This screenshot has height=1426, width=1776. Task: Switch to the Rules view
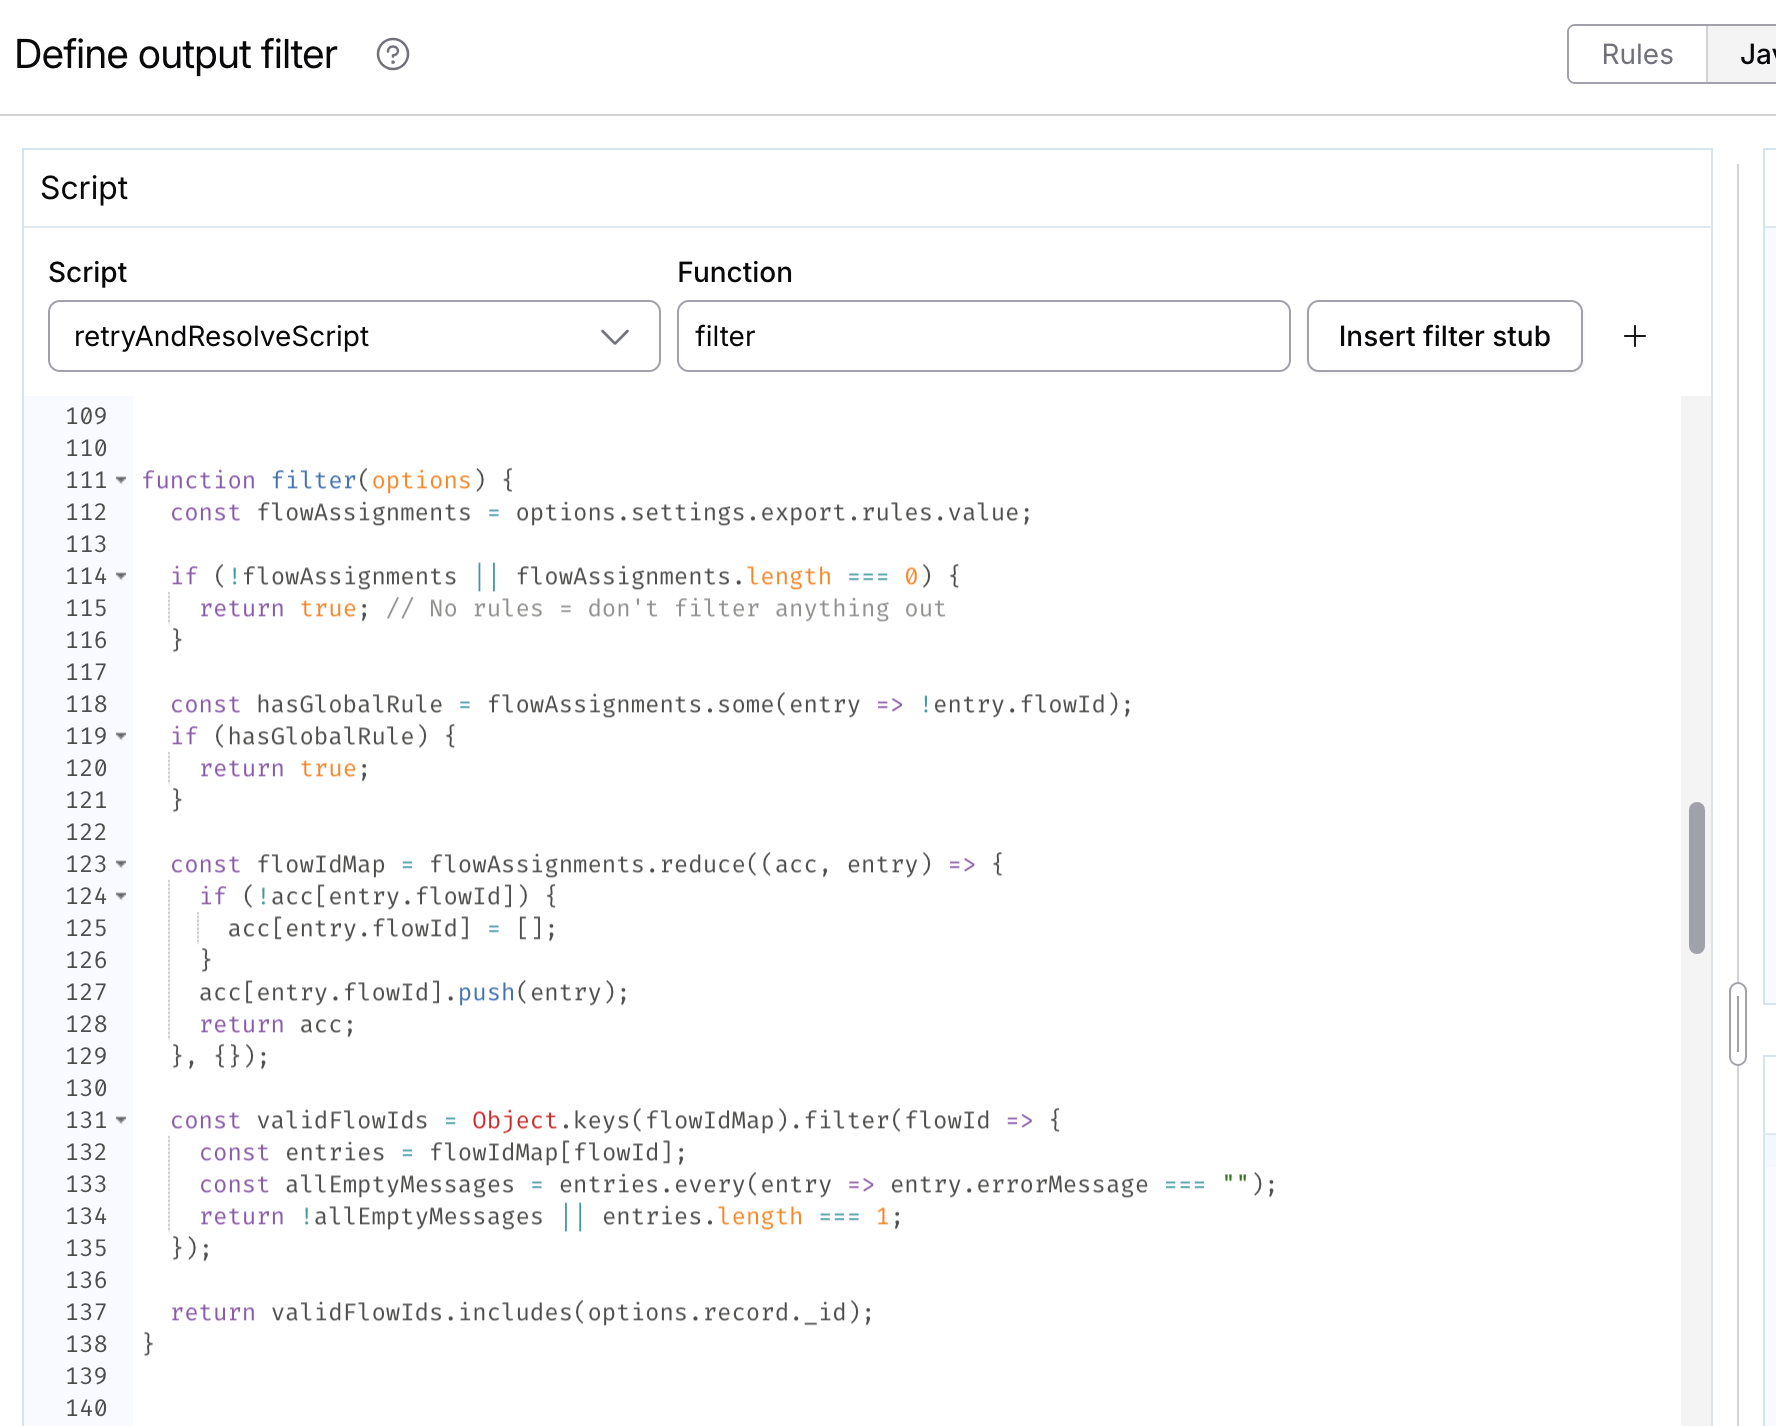pyautogui.click(x=1636, y=55)
